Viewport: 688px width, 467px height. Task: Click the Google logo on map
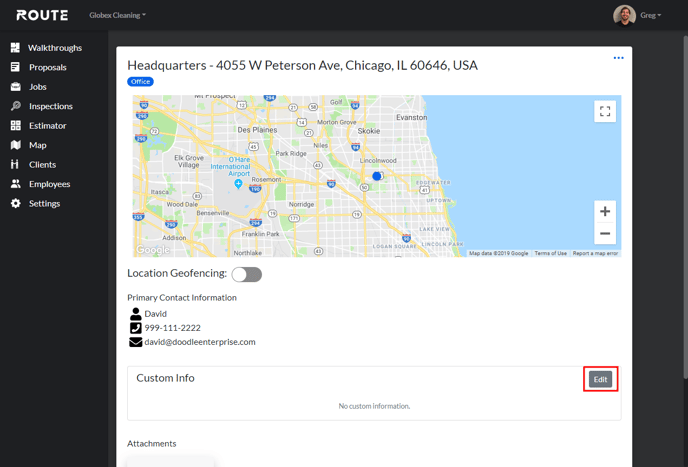pos(153,250)
